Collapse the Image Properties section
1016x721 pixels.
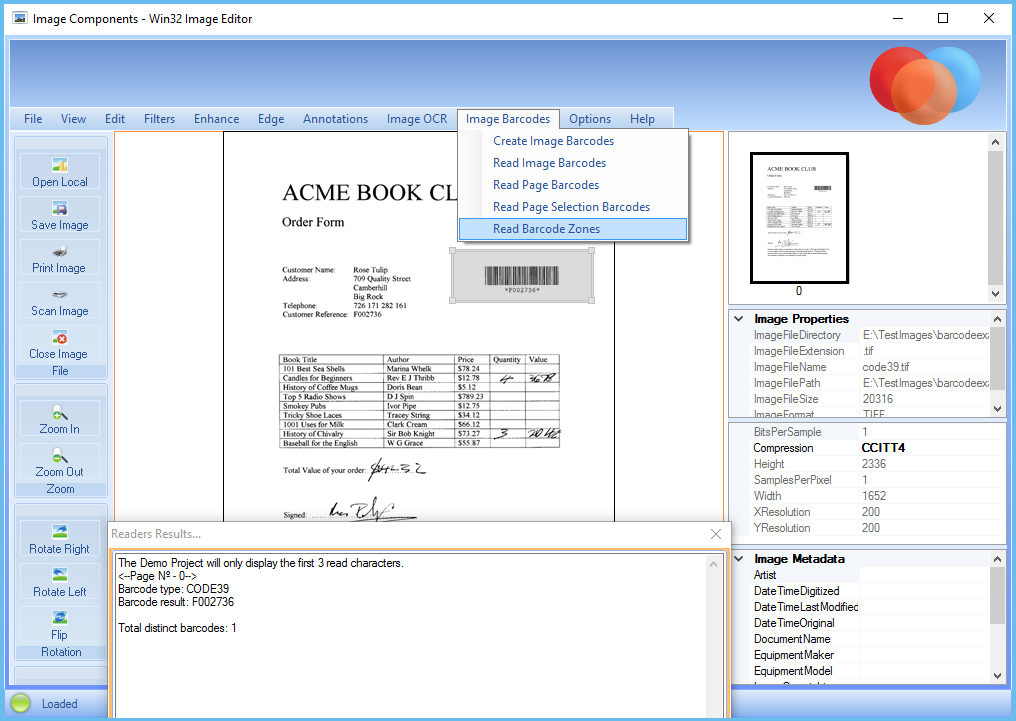739,319
